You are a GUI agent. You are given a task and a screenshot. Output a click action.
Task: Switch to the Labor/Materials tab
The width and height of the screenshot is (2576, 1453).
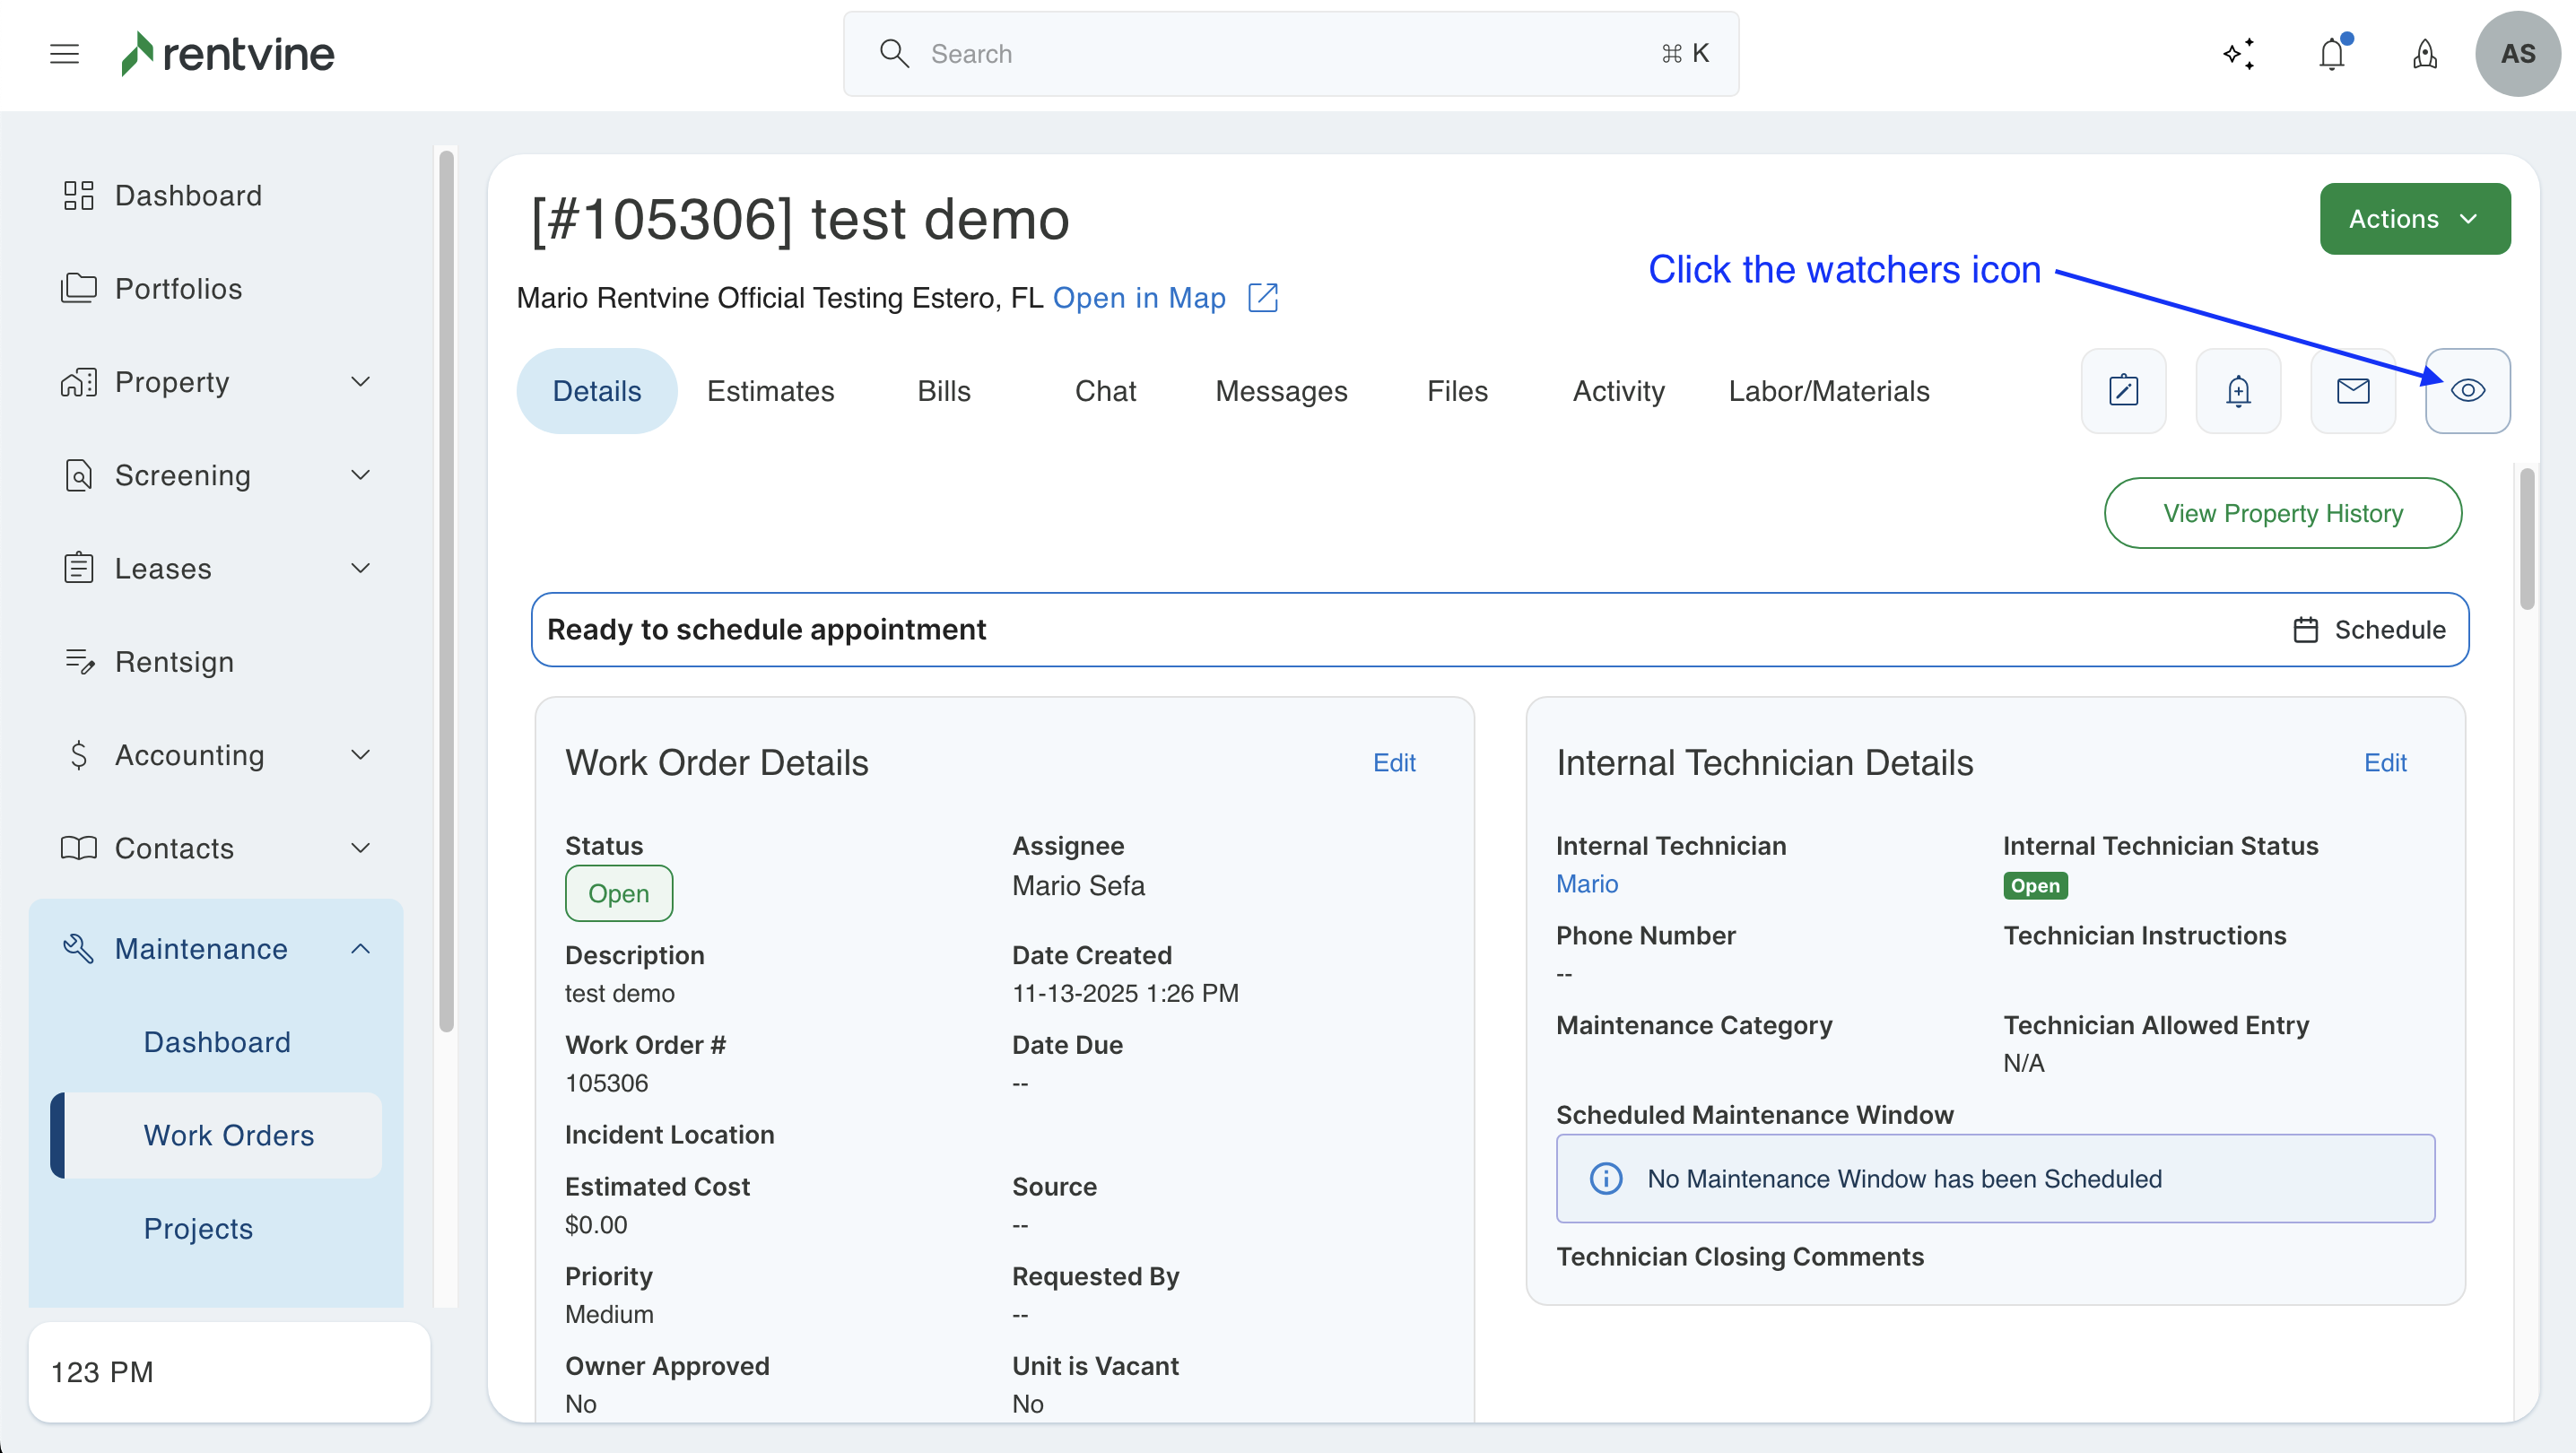[1828, 391]
